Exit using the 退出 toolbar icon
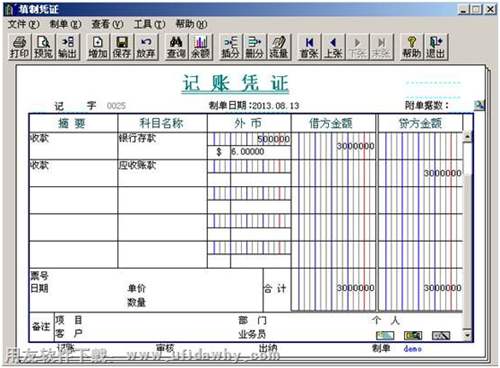This screenshot has height=368, width=500. 436,47
